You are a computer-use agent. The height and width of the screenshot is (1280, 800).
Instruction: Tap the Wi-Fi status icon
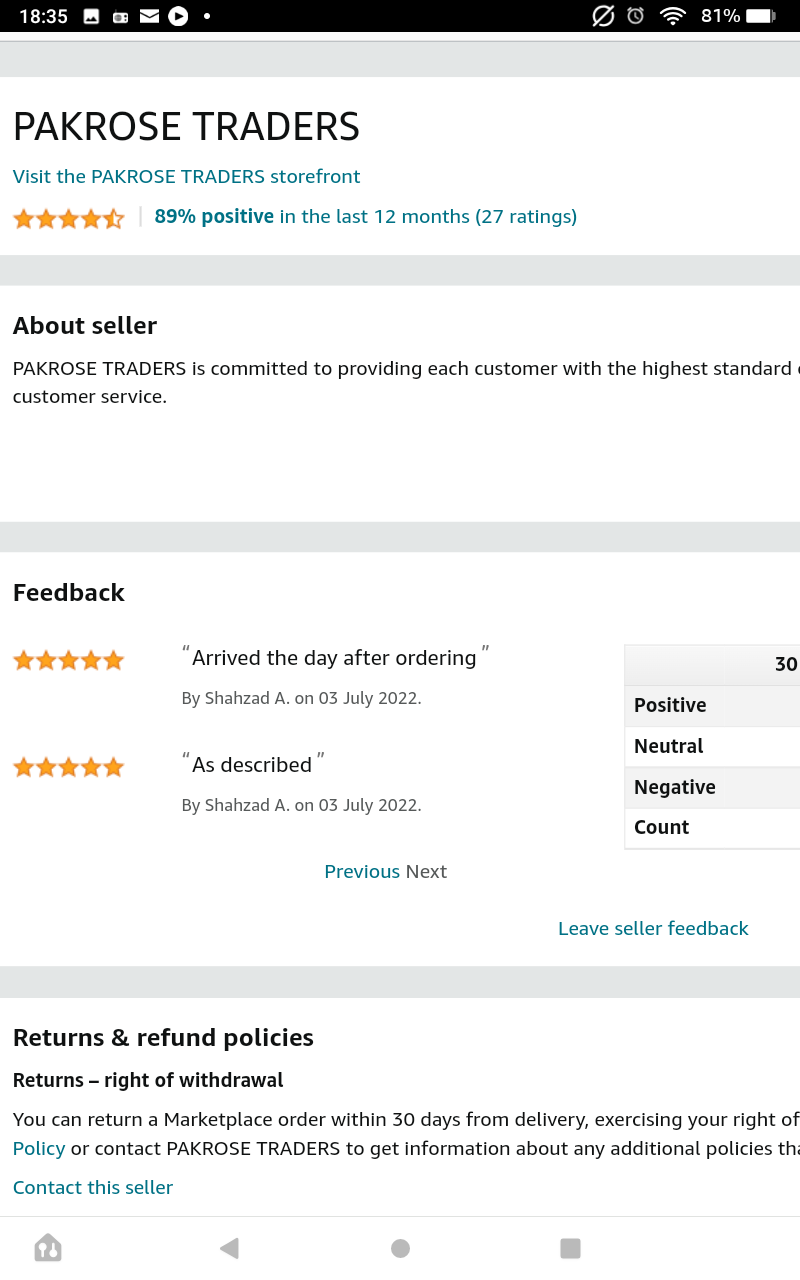tap(673, 16)
